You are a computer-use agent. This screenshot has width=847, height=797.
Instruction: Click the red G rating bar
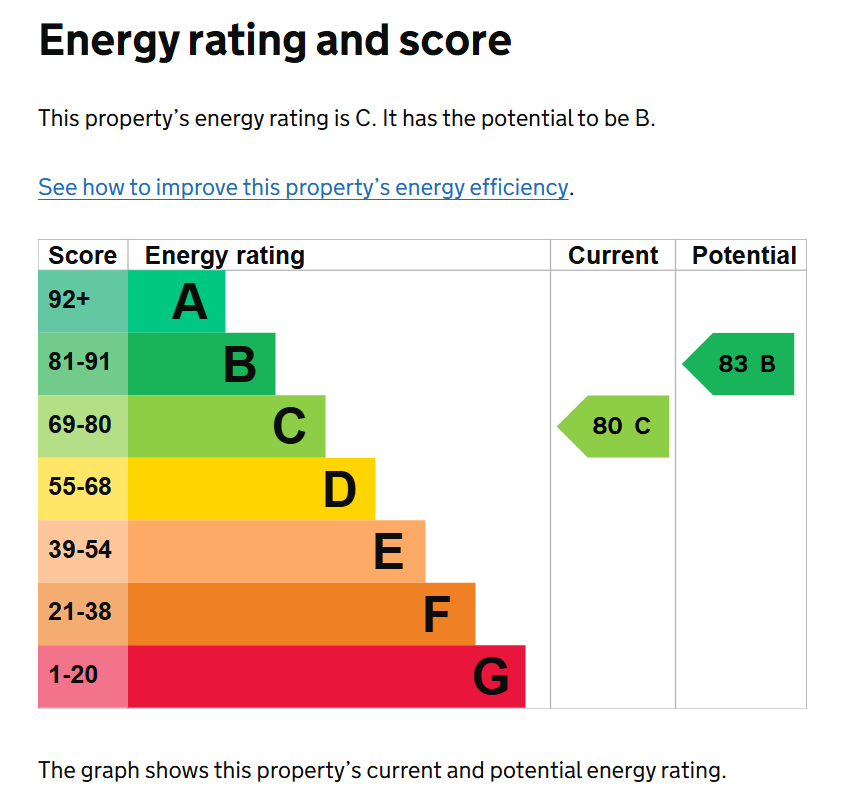tap(327, 677)
